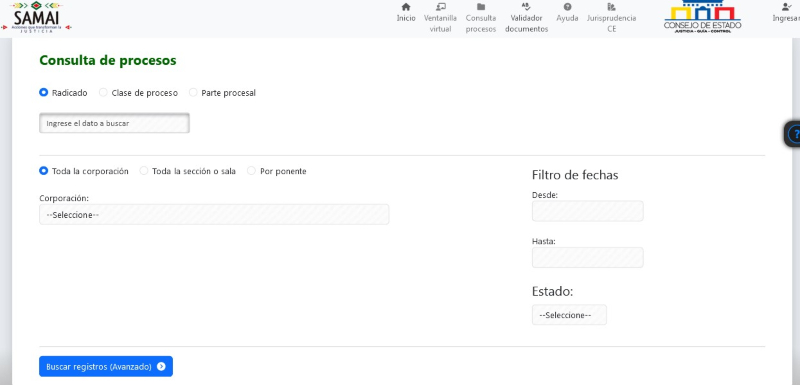Click the Ingresar user icon

point(786,7)
